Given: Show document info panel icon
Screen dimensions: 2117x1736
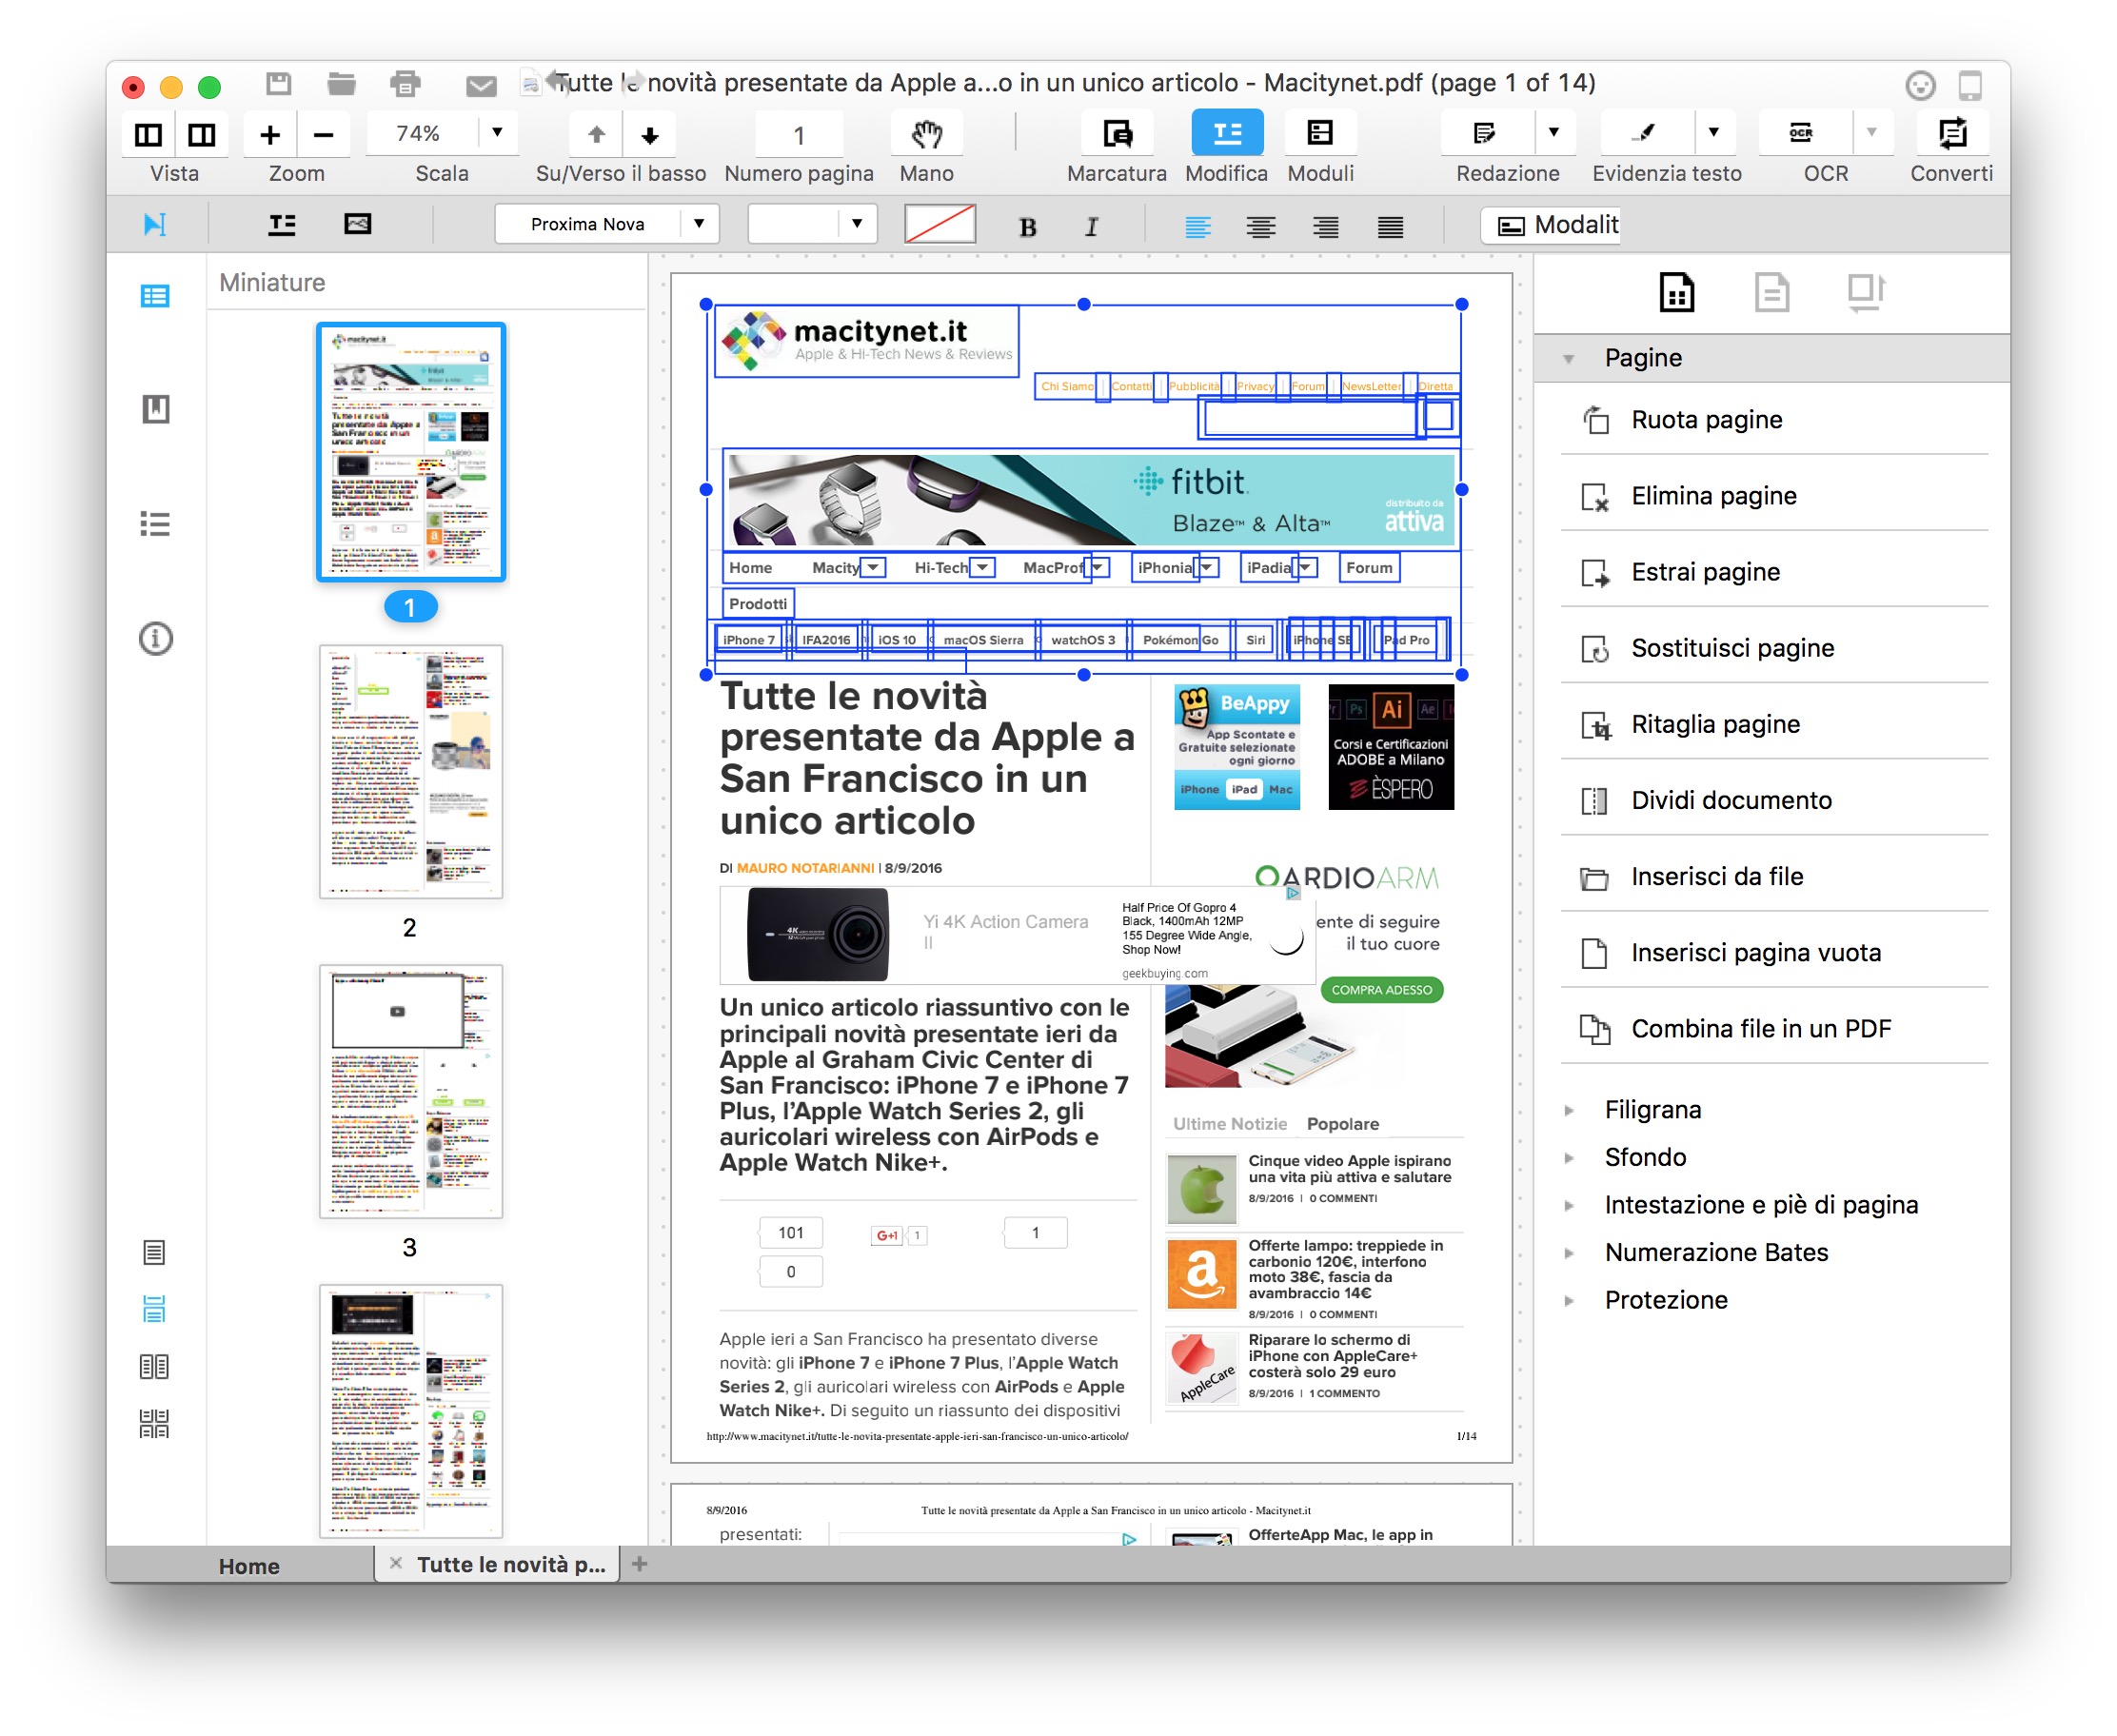Looking at the screenshot, I should tap(155, 638).
